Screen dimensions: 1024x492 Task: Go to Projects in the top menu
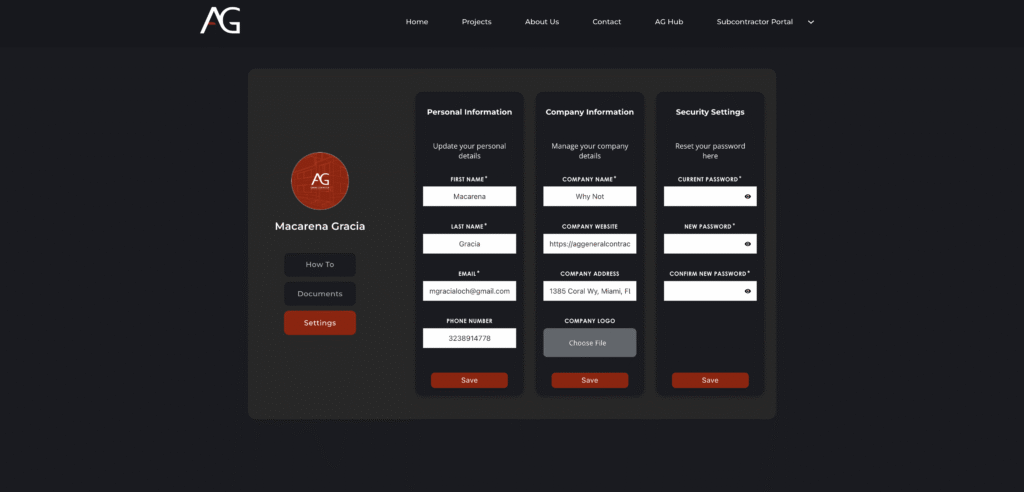pyautogui.click(x=476, y=22)
